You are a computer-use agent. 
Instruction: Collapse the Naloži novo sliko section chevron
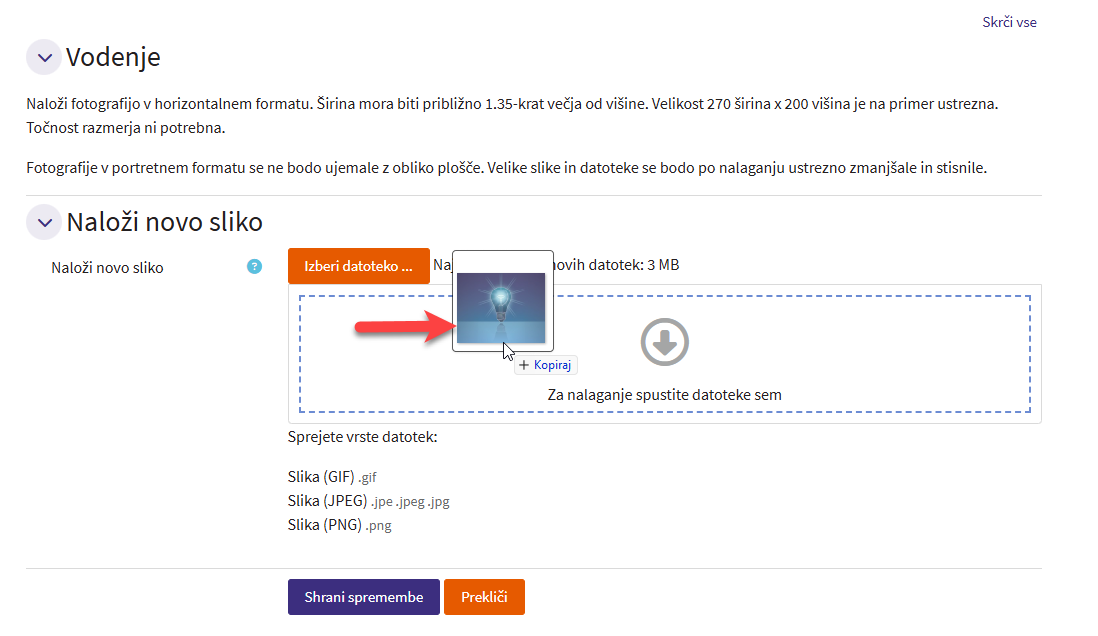point(44,222)
